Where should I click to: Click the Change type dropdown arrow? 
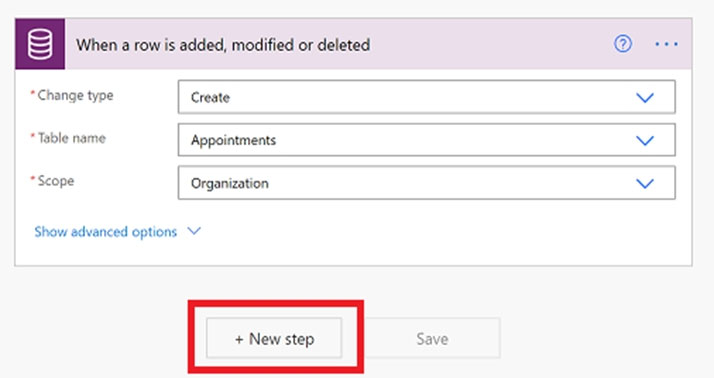(645, 97)
